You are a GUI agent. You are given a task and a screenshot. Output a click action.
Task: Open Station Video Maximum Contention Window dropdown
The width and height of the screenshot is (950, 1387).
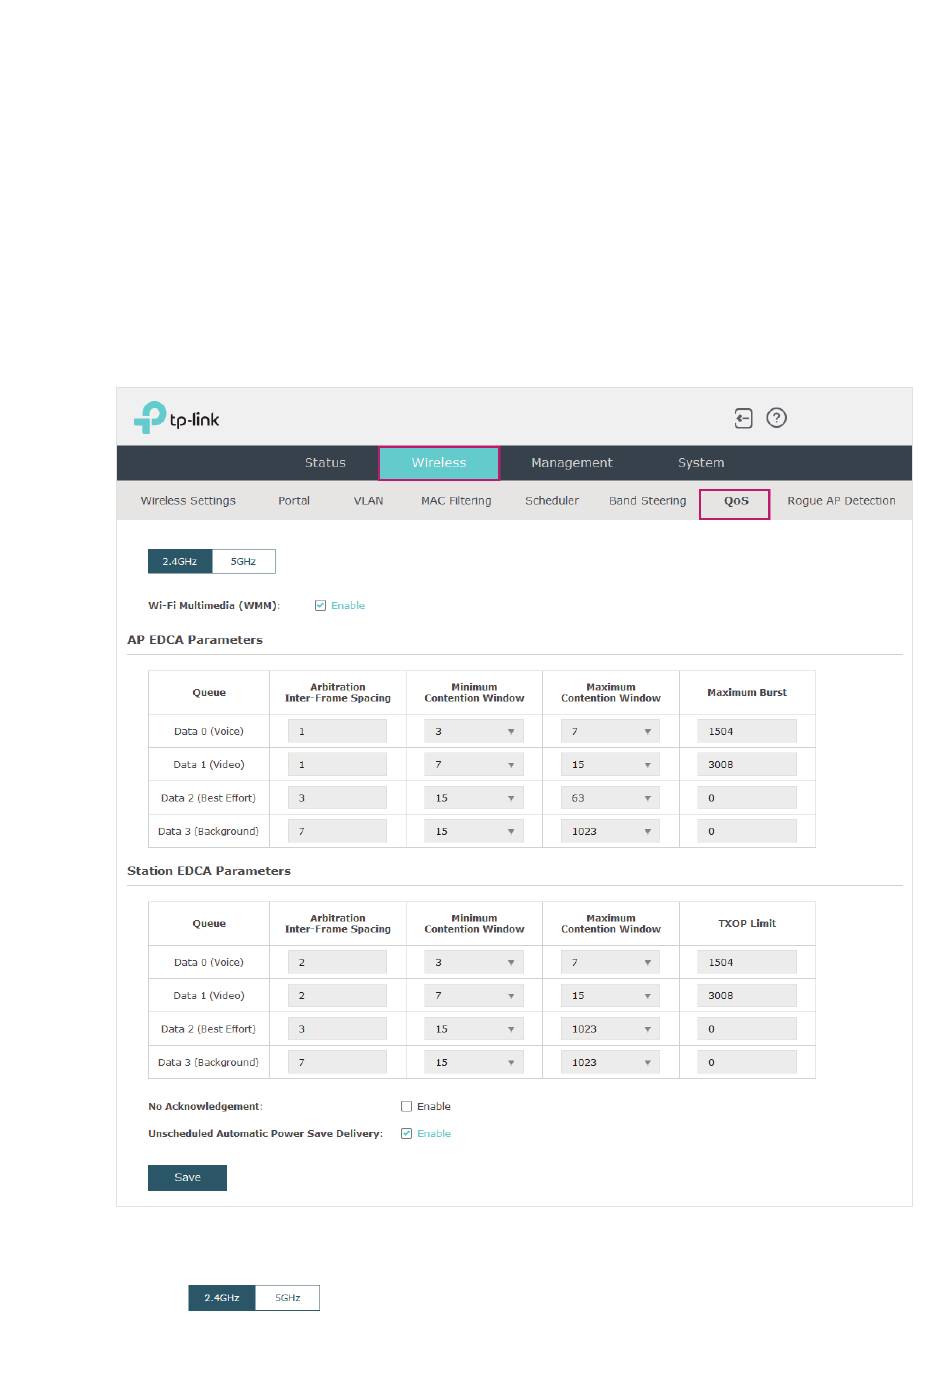[610, 995]
